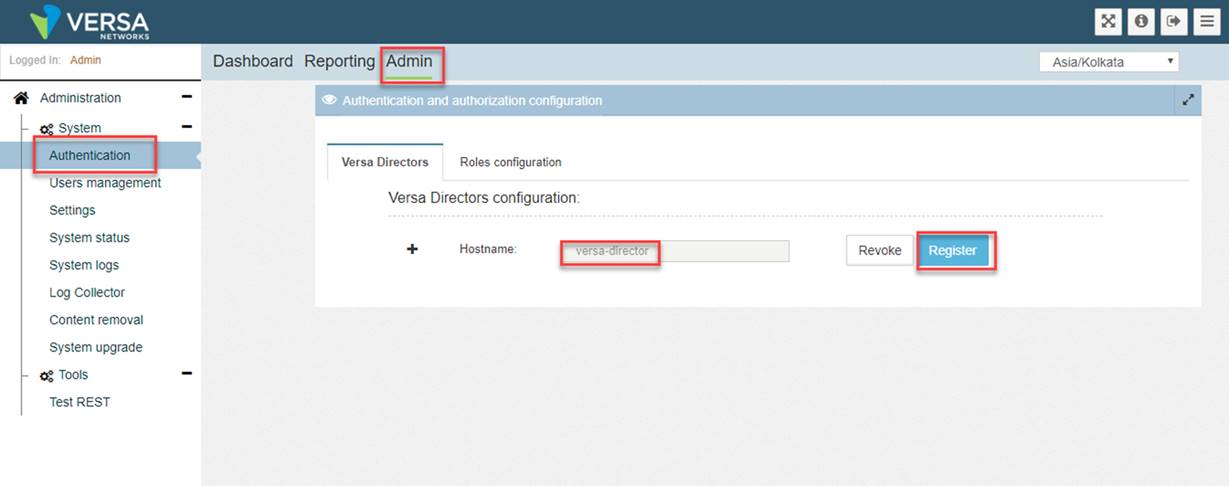Focus the Hostname input field

(674, 251)
